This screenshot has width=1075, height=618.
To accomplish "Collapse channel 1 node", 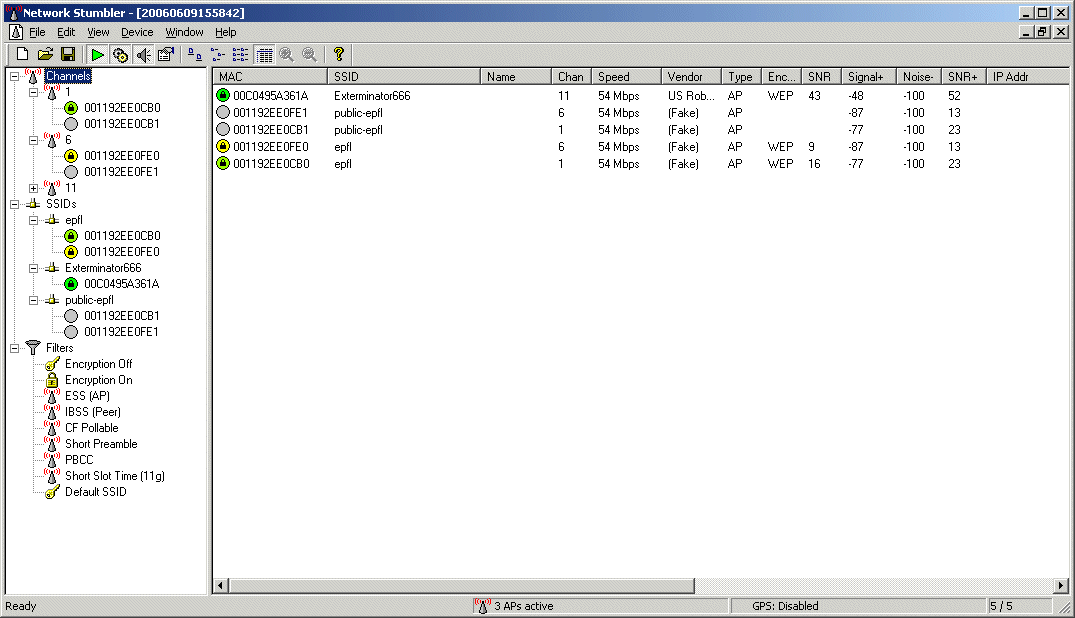I will click(34, 92).
